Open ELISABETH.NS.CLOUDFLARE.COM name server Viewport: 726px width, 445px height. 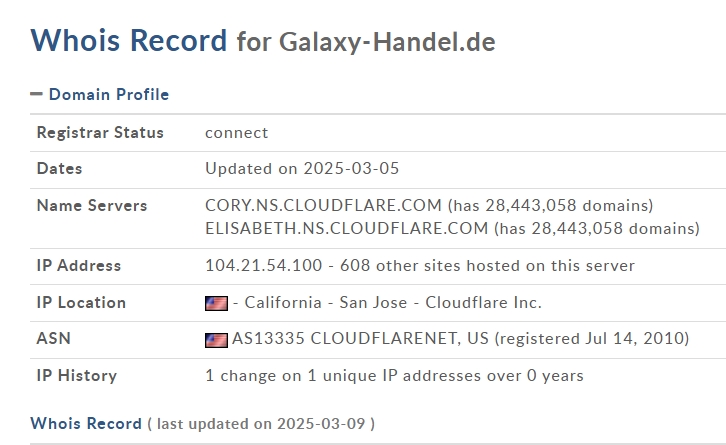pos(346,228)
